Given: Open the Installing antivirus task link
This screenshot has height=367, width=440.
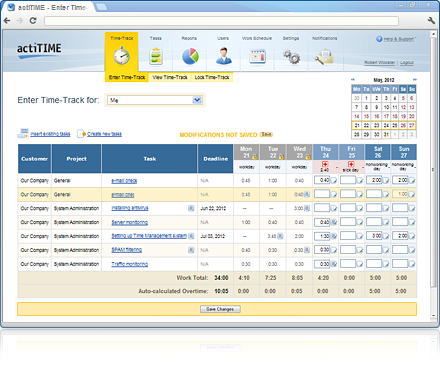Looking at the screenshot, I should coord(130,208).
